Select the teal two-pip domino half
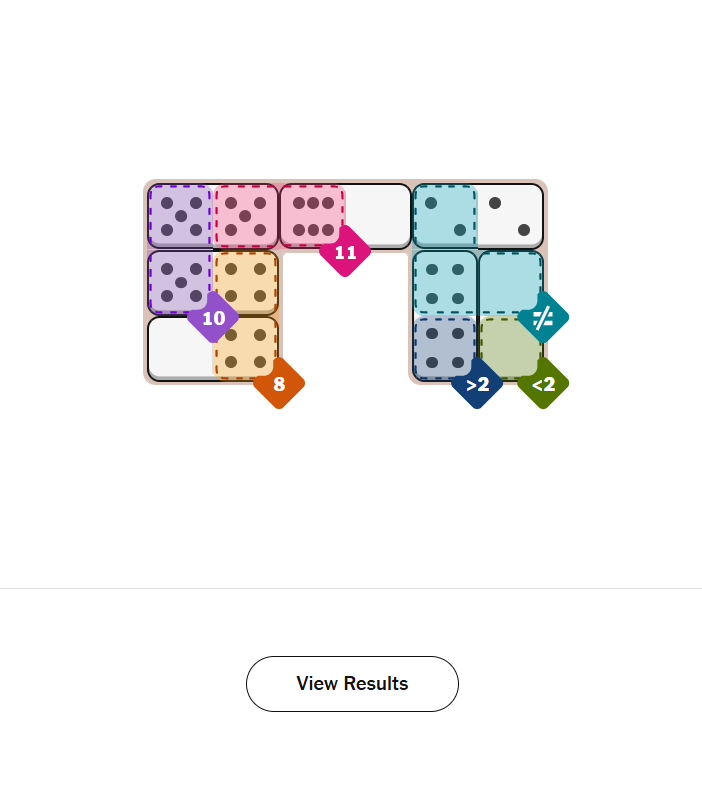This screenshot has width=702, height=800. coord(444,216)
